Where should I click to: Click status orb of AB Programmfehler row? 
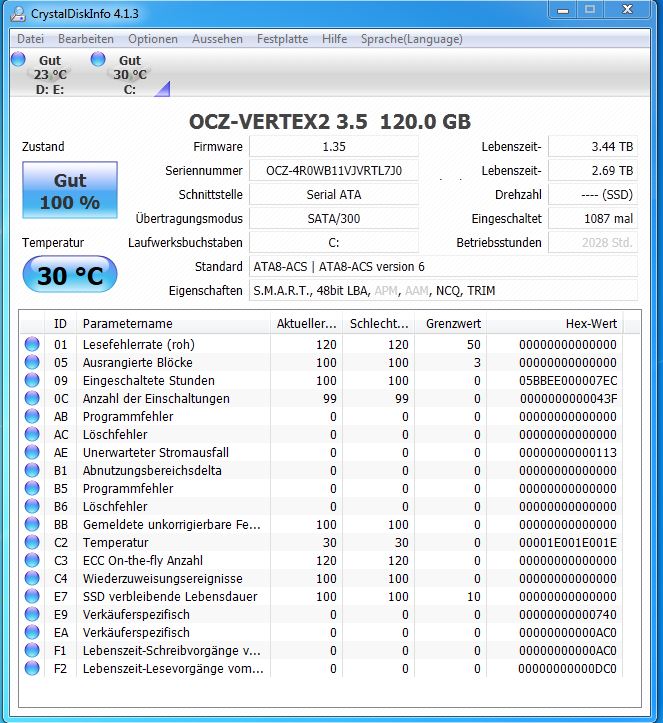point(32,416)
